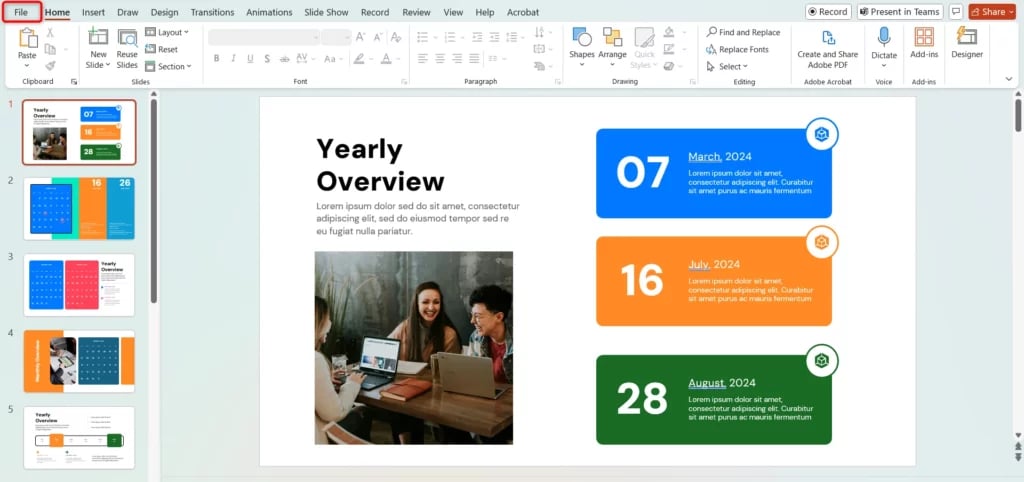Image resolution: width=1024 pixels, height=482 pixels.
Task: Collapse the ribbon with the chevron
Action: (x=1008, y=78)
